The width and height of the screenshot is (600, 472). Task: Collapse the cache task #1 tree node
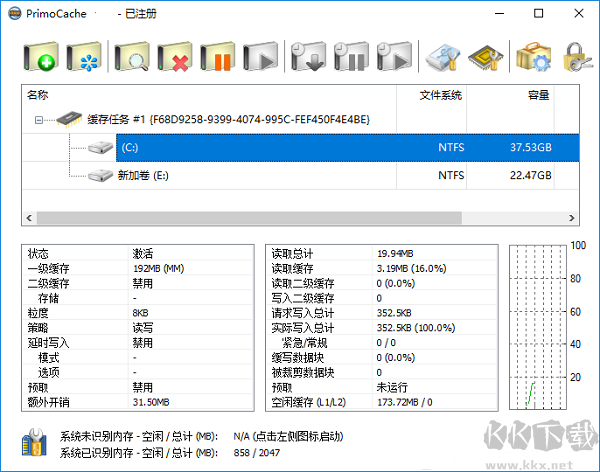coord(39,120)
